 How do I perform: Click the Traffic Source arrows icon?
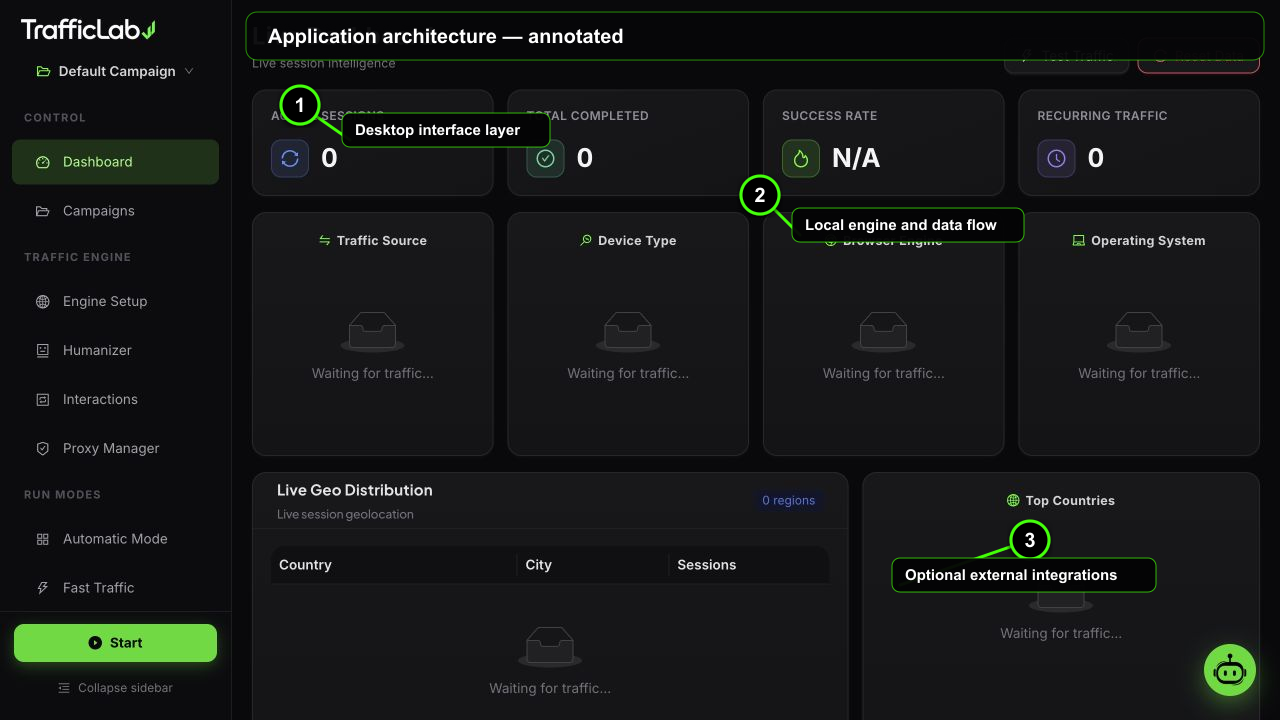[324, 240]
